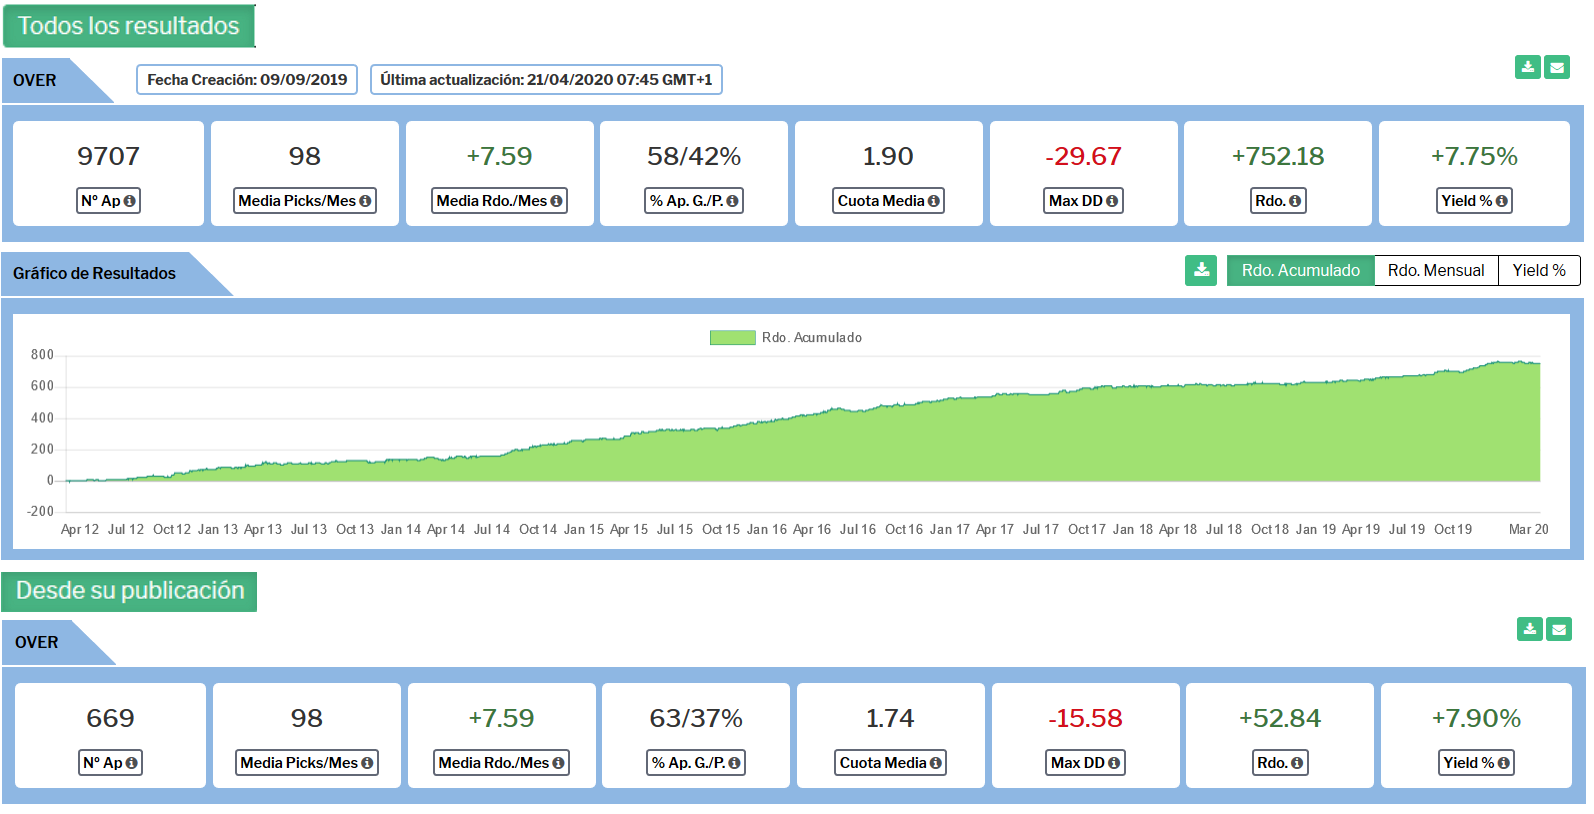Screen dimensions: 1594x814
Task: Click the 1.74 average odds value
Action: [x=890, y=718]
